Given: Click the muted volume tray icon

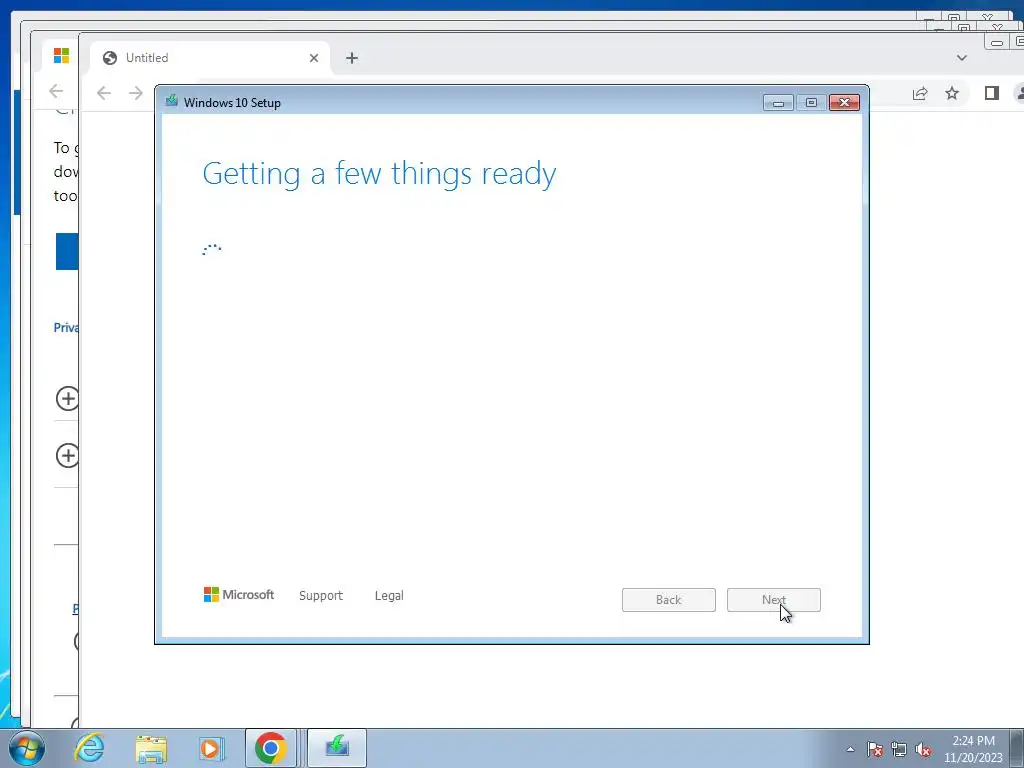Looking at the screenshot, I should [x=923, y=749].
